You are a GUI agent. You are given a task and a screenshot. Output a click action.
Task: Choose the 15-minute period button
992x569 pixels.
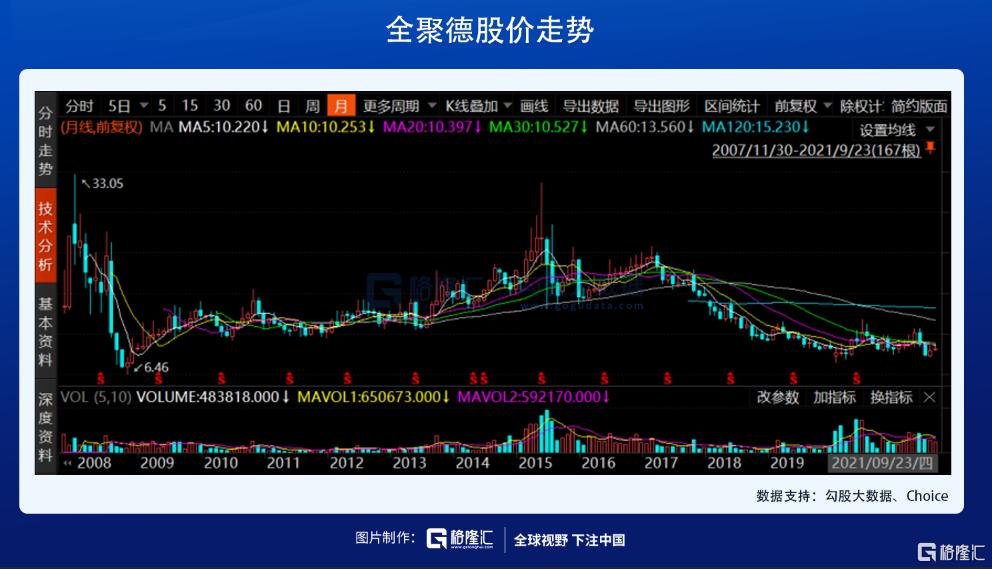pos(189,105)
